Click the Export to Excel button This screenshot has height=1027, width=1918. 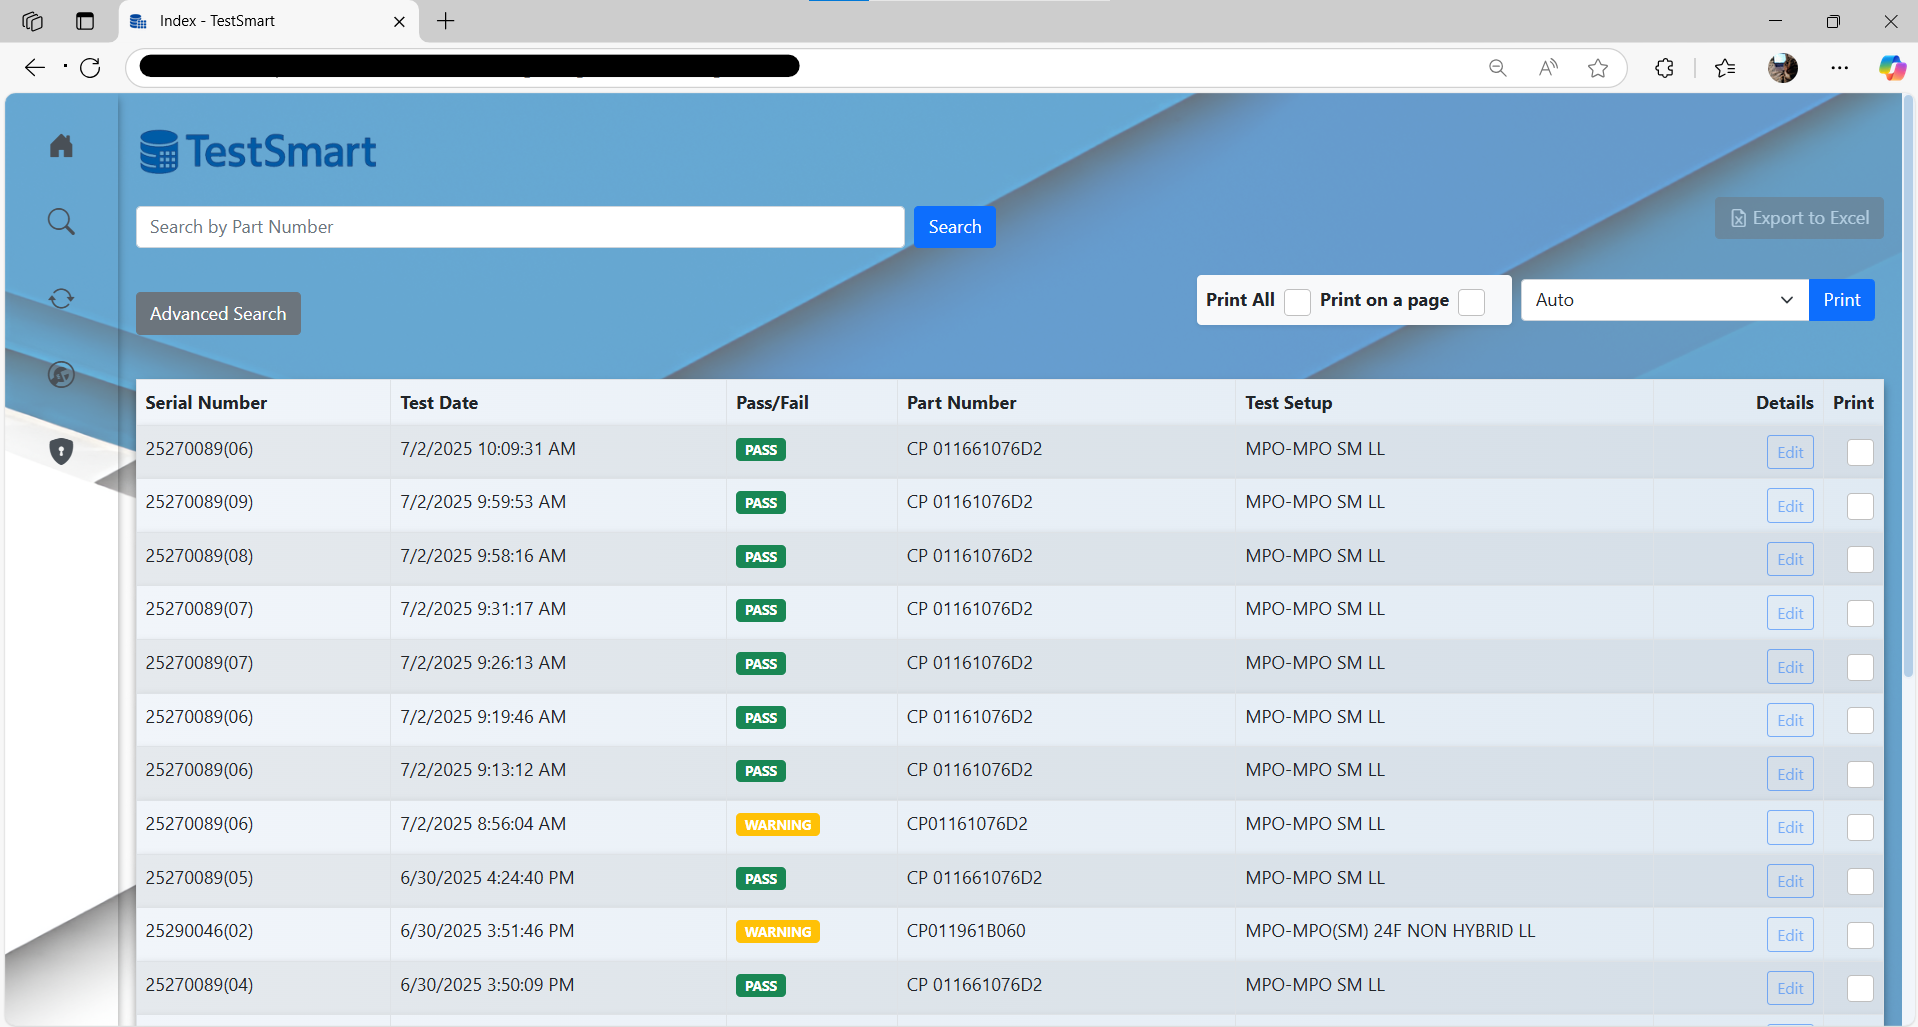(x=1799, y=218)
